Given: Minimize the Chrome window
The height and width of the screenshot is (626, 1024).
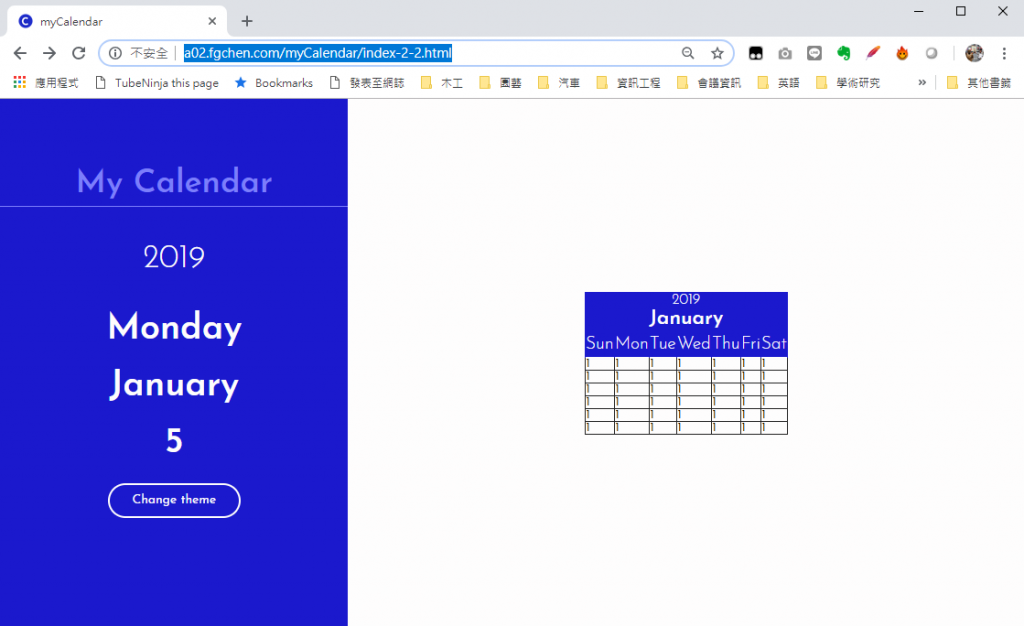Looking at the screenshot, I should coord(919,11).
